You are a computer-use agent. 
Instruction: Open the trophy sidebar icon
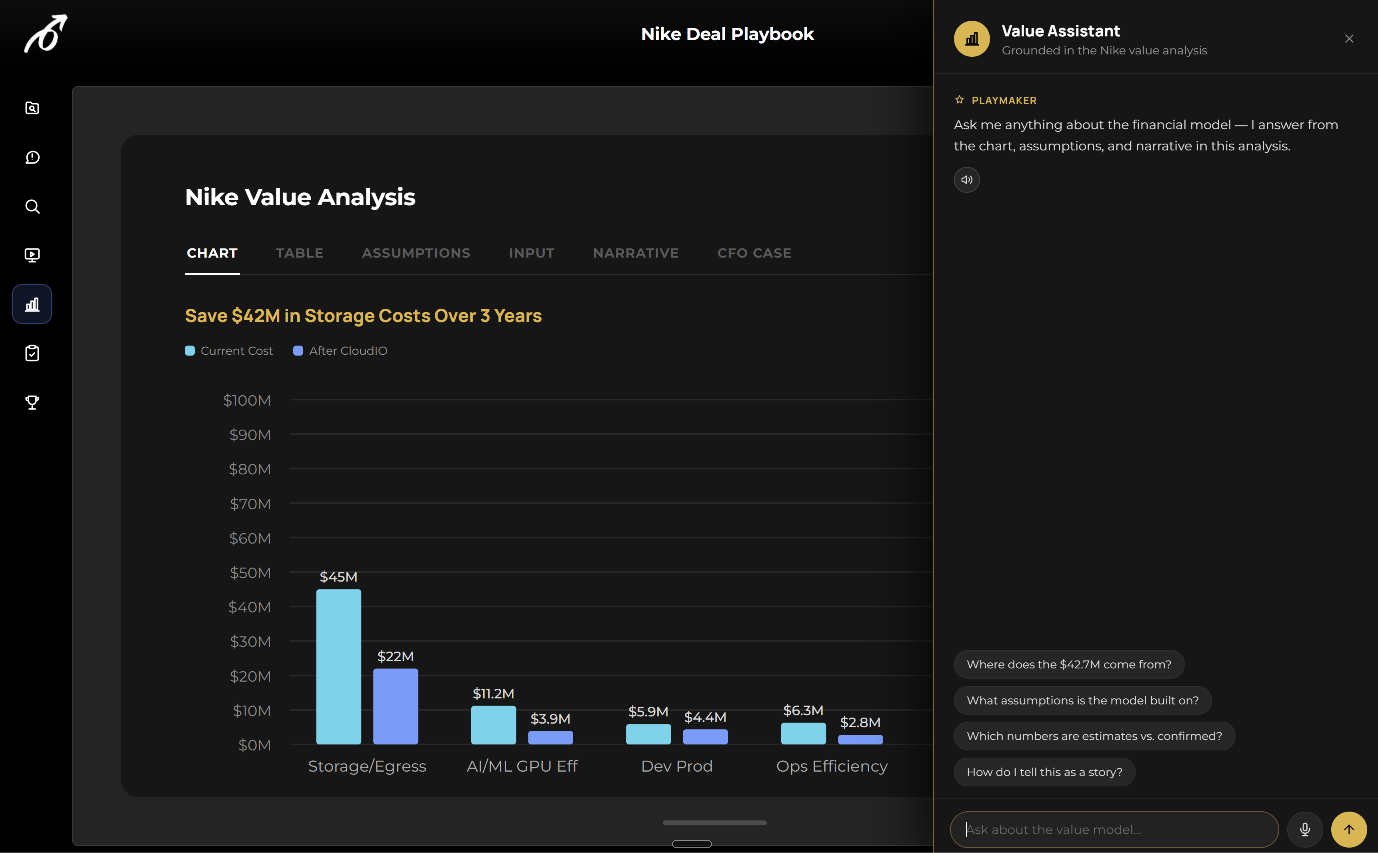(x=32, y=402)
